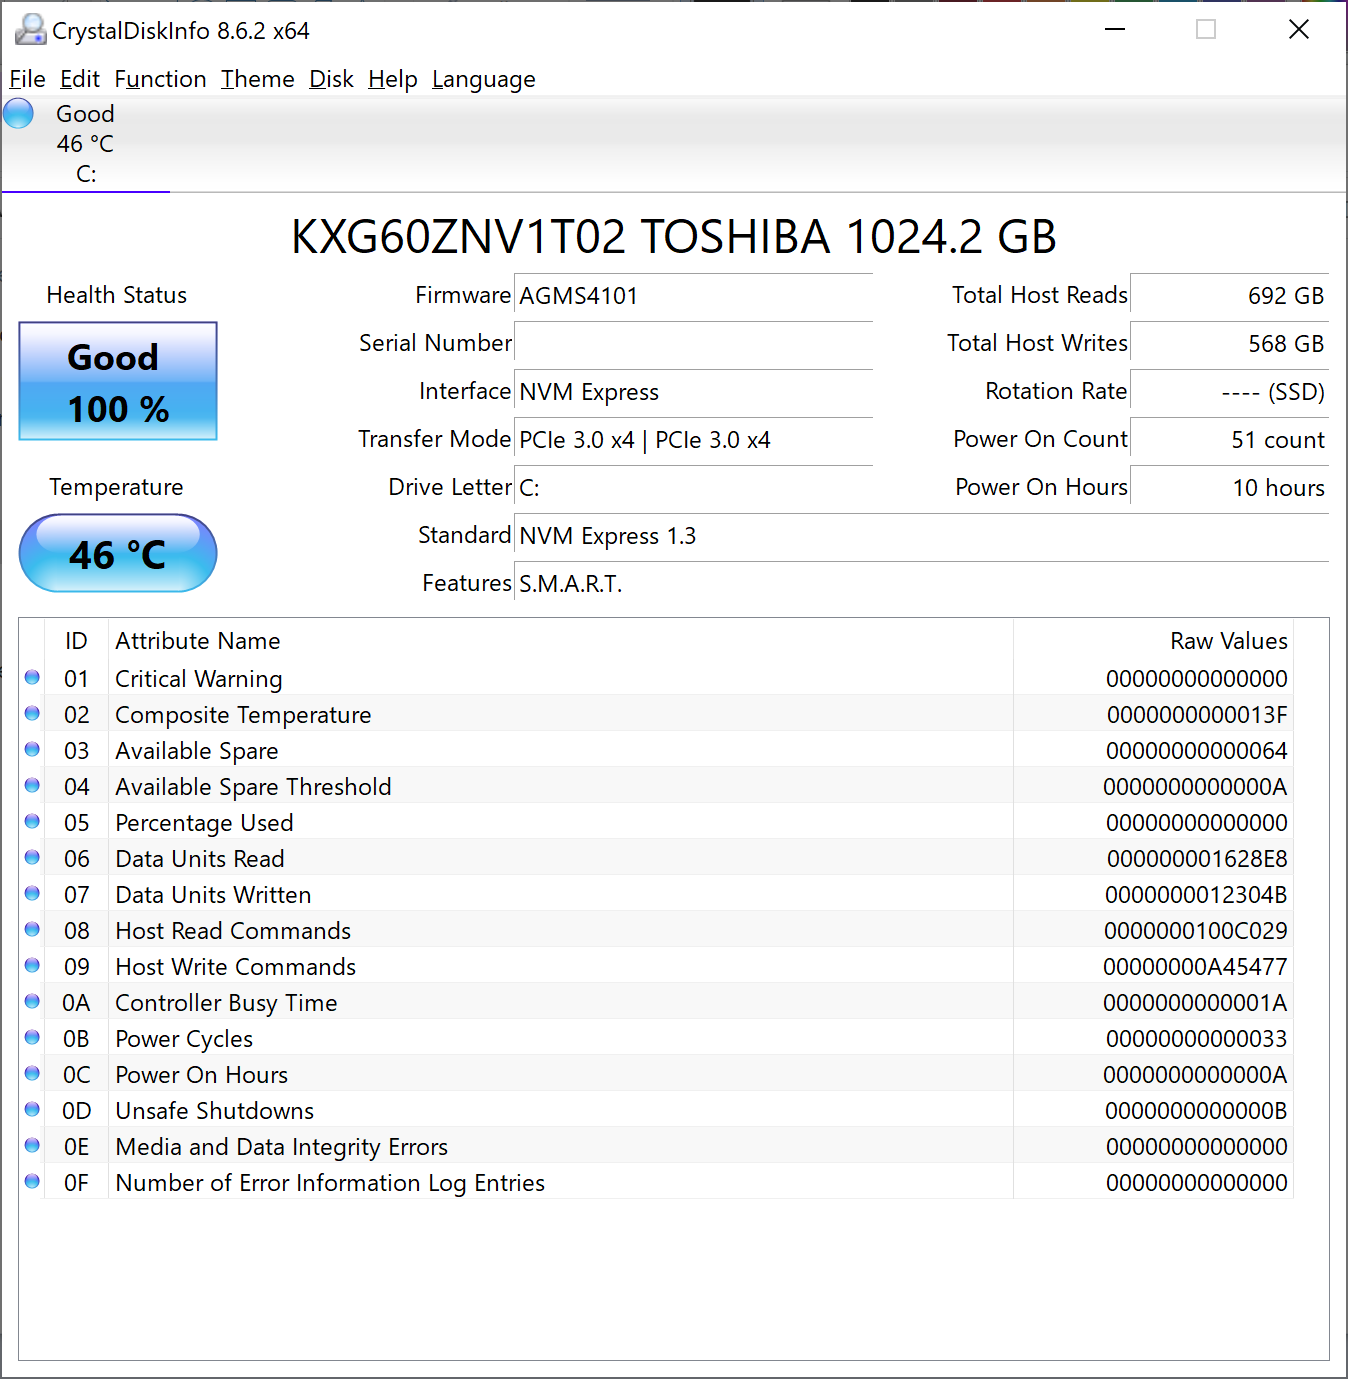Click the Host Write Commands status dot
Image resolution: width=1348 pixels, height=1379 pixels.
pyautogui.click(x=32, y=965)
